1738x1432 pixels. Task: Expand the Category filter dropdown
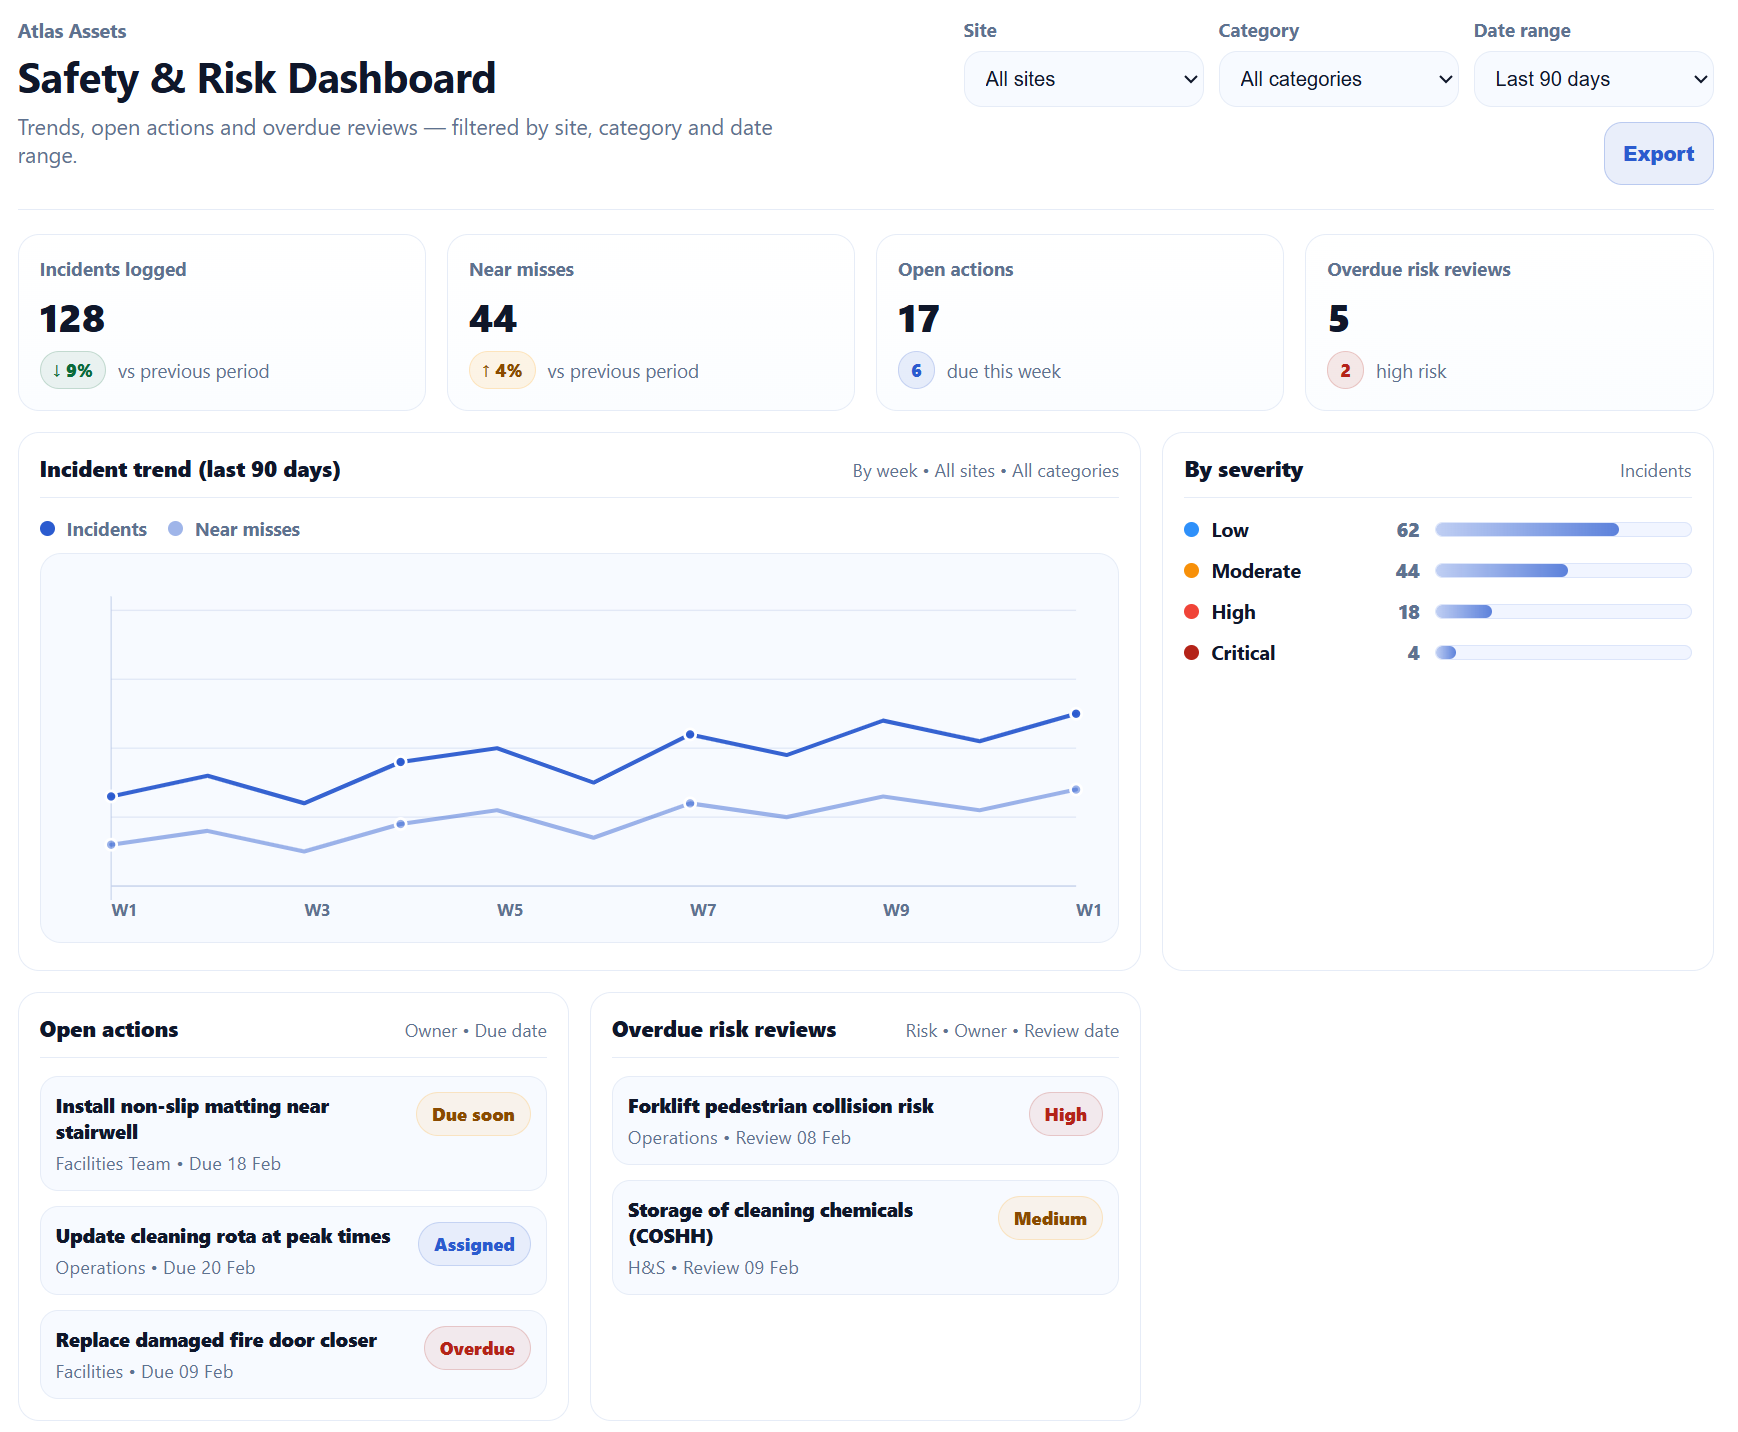[x=1338, y=79]
